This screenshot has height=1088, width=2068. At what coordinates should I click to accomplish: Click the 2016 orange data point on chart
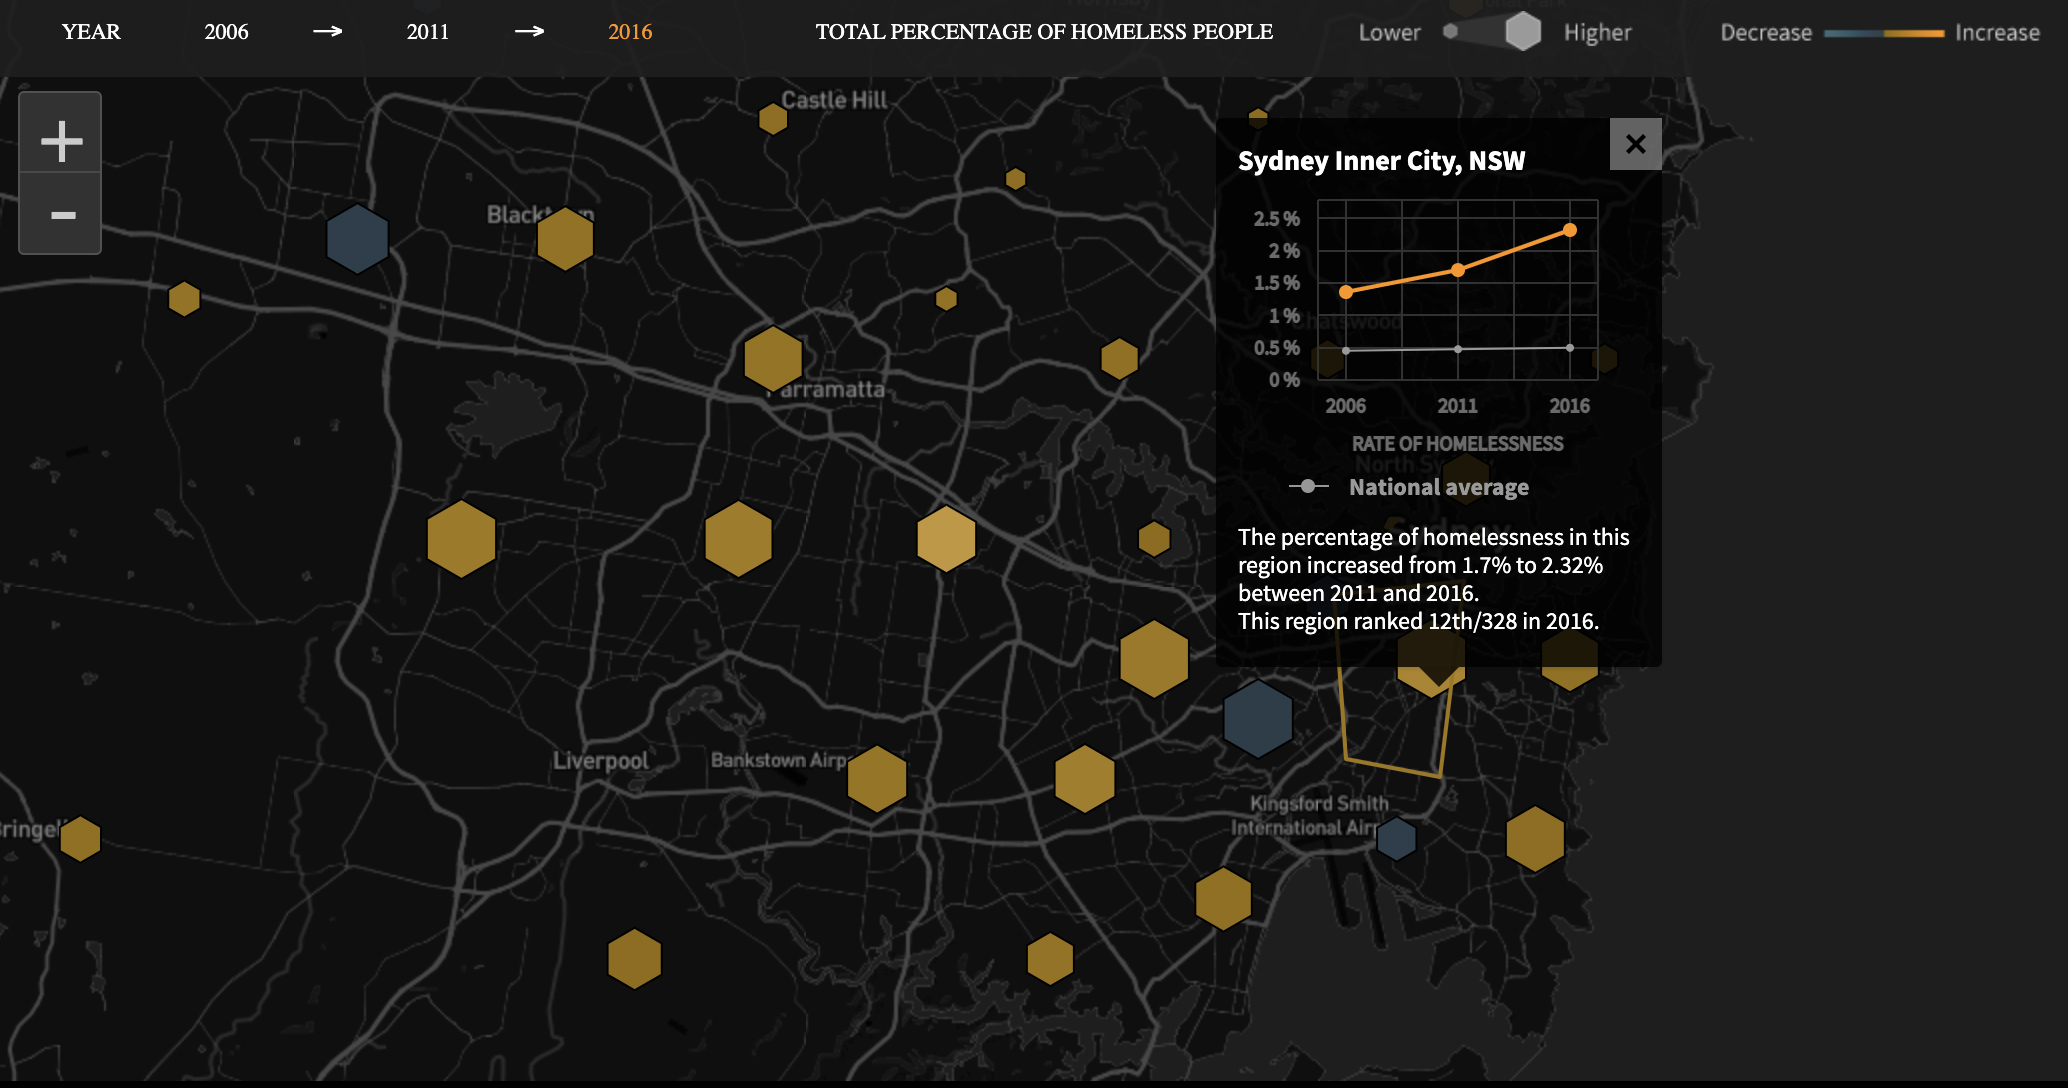(1570, 230)
